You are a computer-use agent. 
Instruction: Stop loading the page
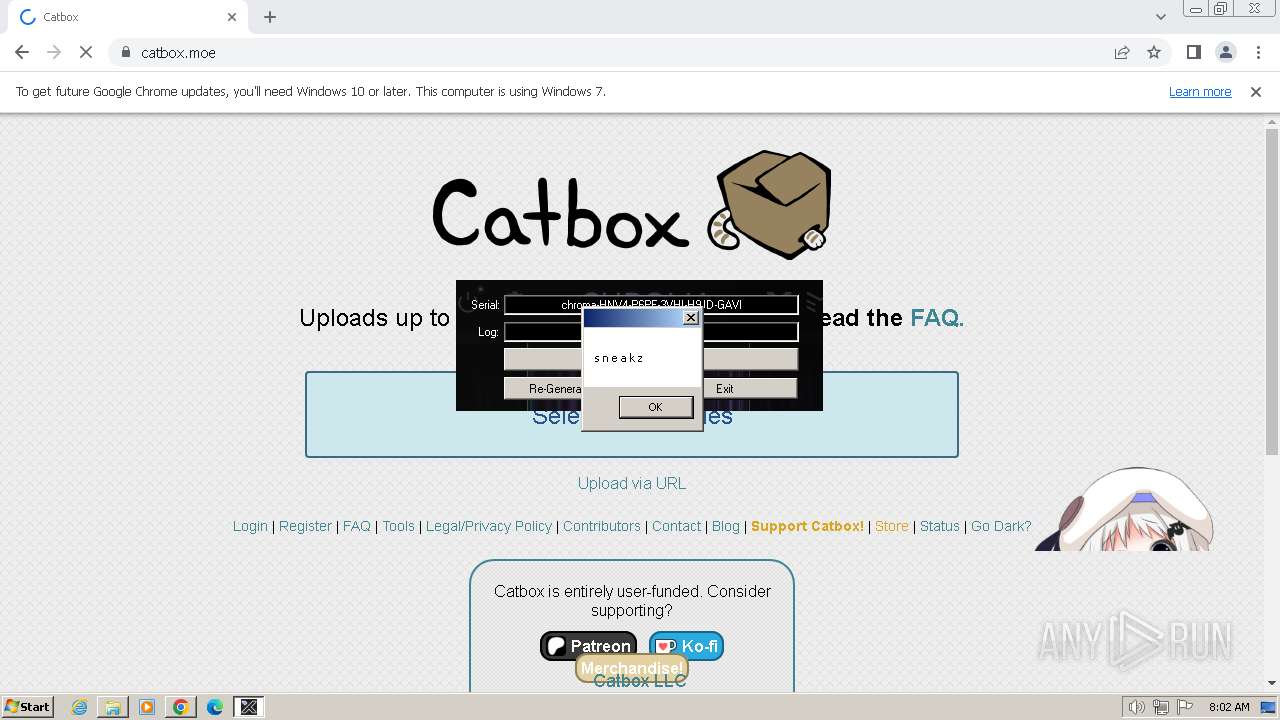pyautogui.click(x=86, y=52)
